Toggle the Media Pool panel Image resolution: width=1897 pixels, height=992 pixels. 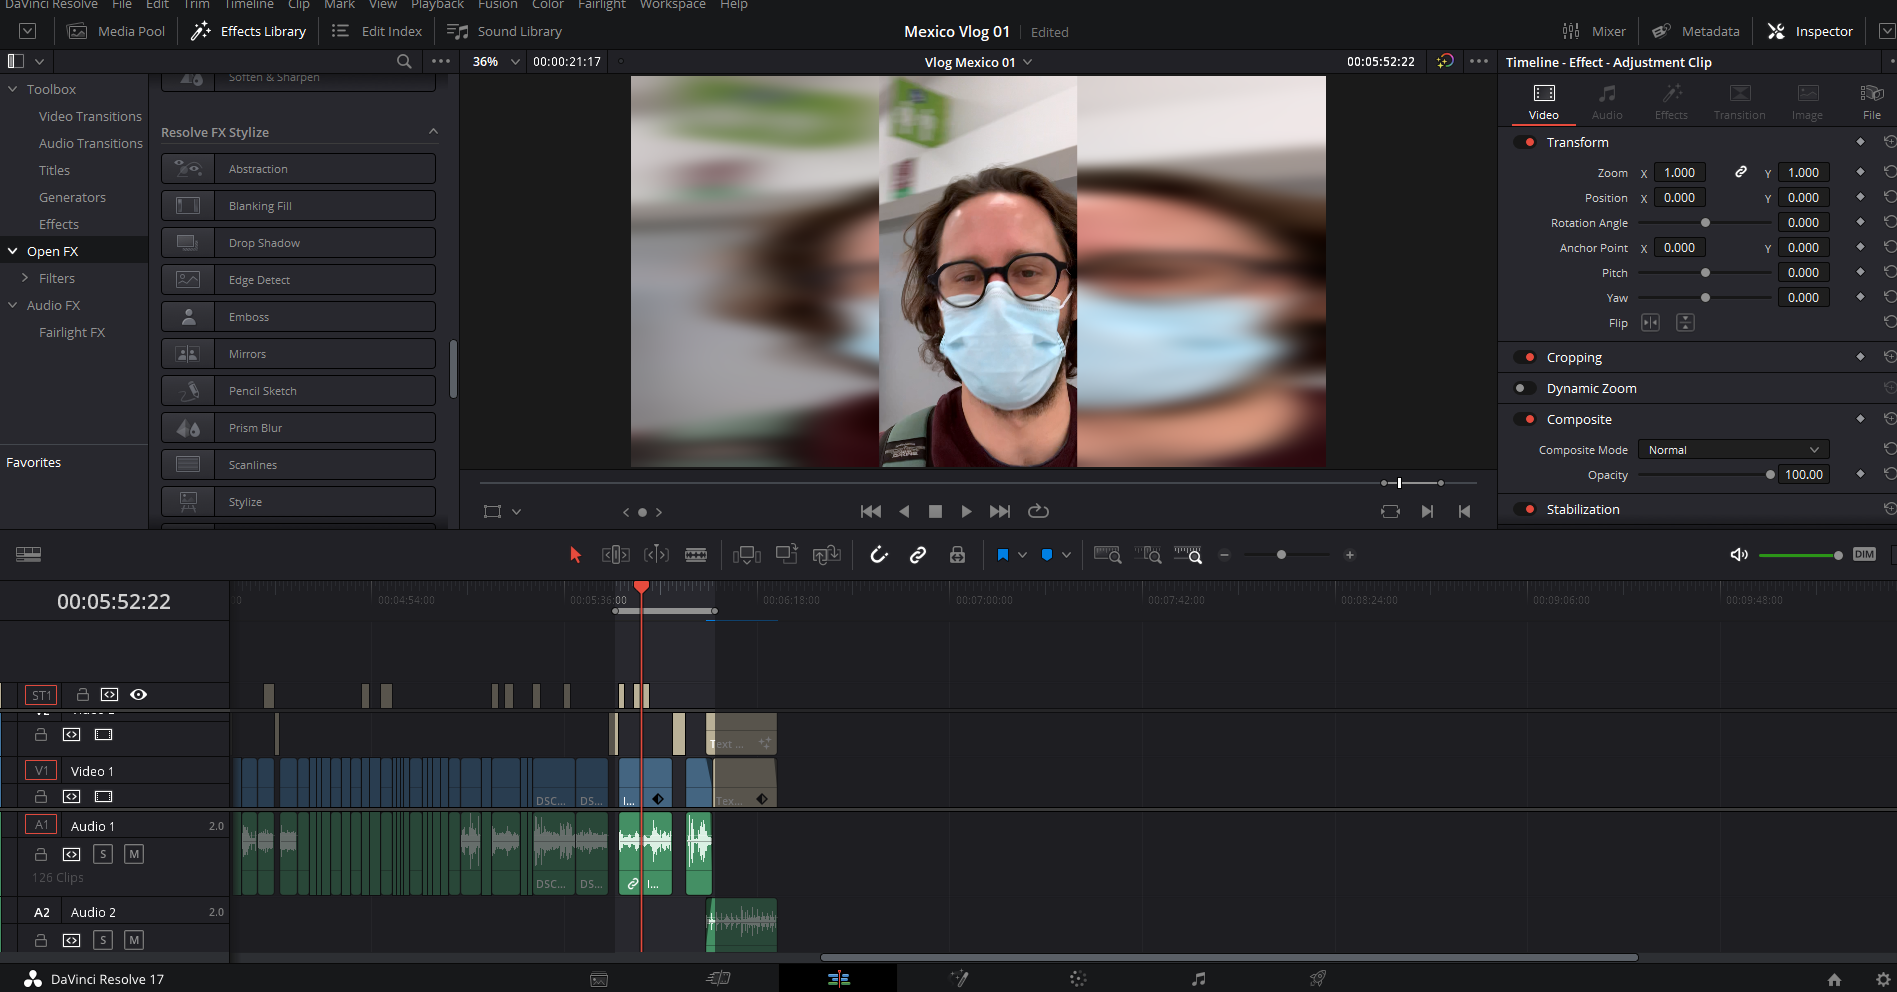tap(116, 31)
